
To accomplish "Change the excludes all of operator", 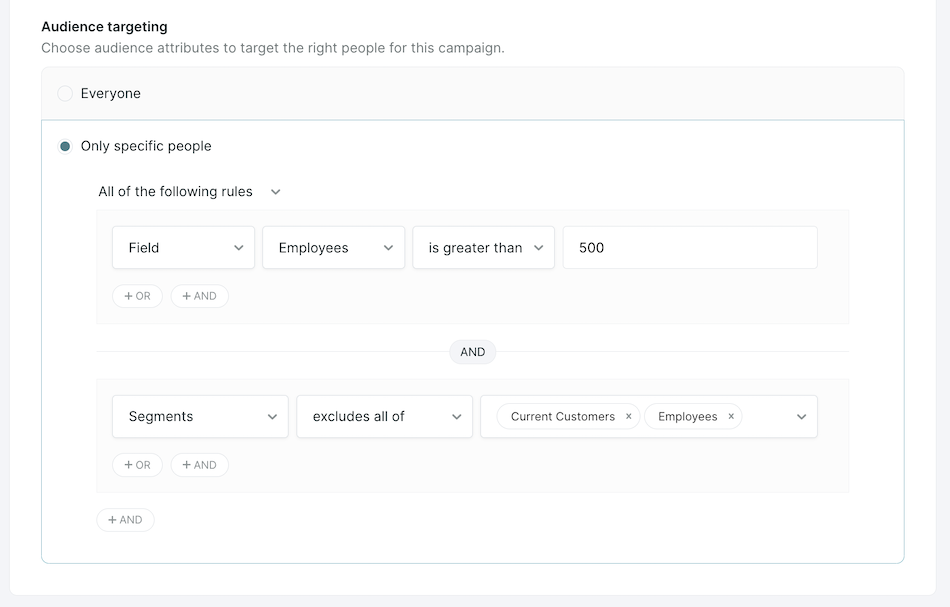I will point(384,416).
